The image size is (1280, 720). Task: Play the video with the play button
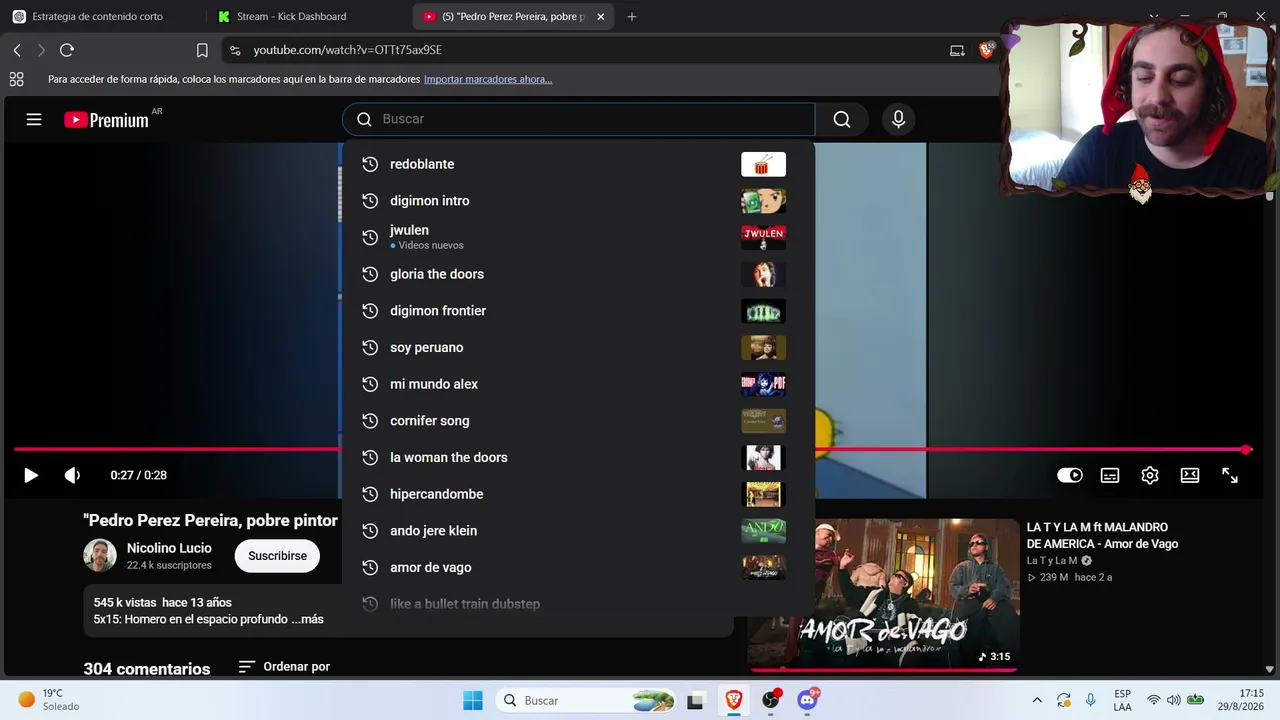tap(31, 476)
